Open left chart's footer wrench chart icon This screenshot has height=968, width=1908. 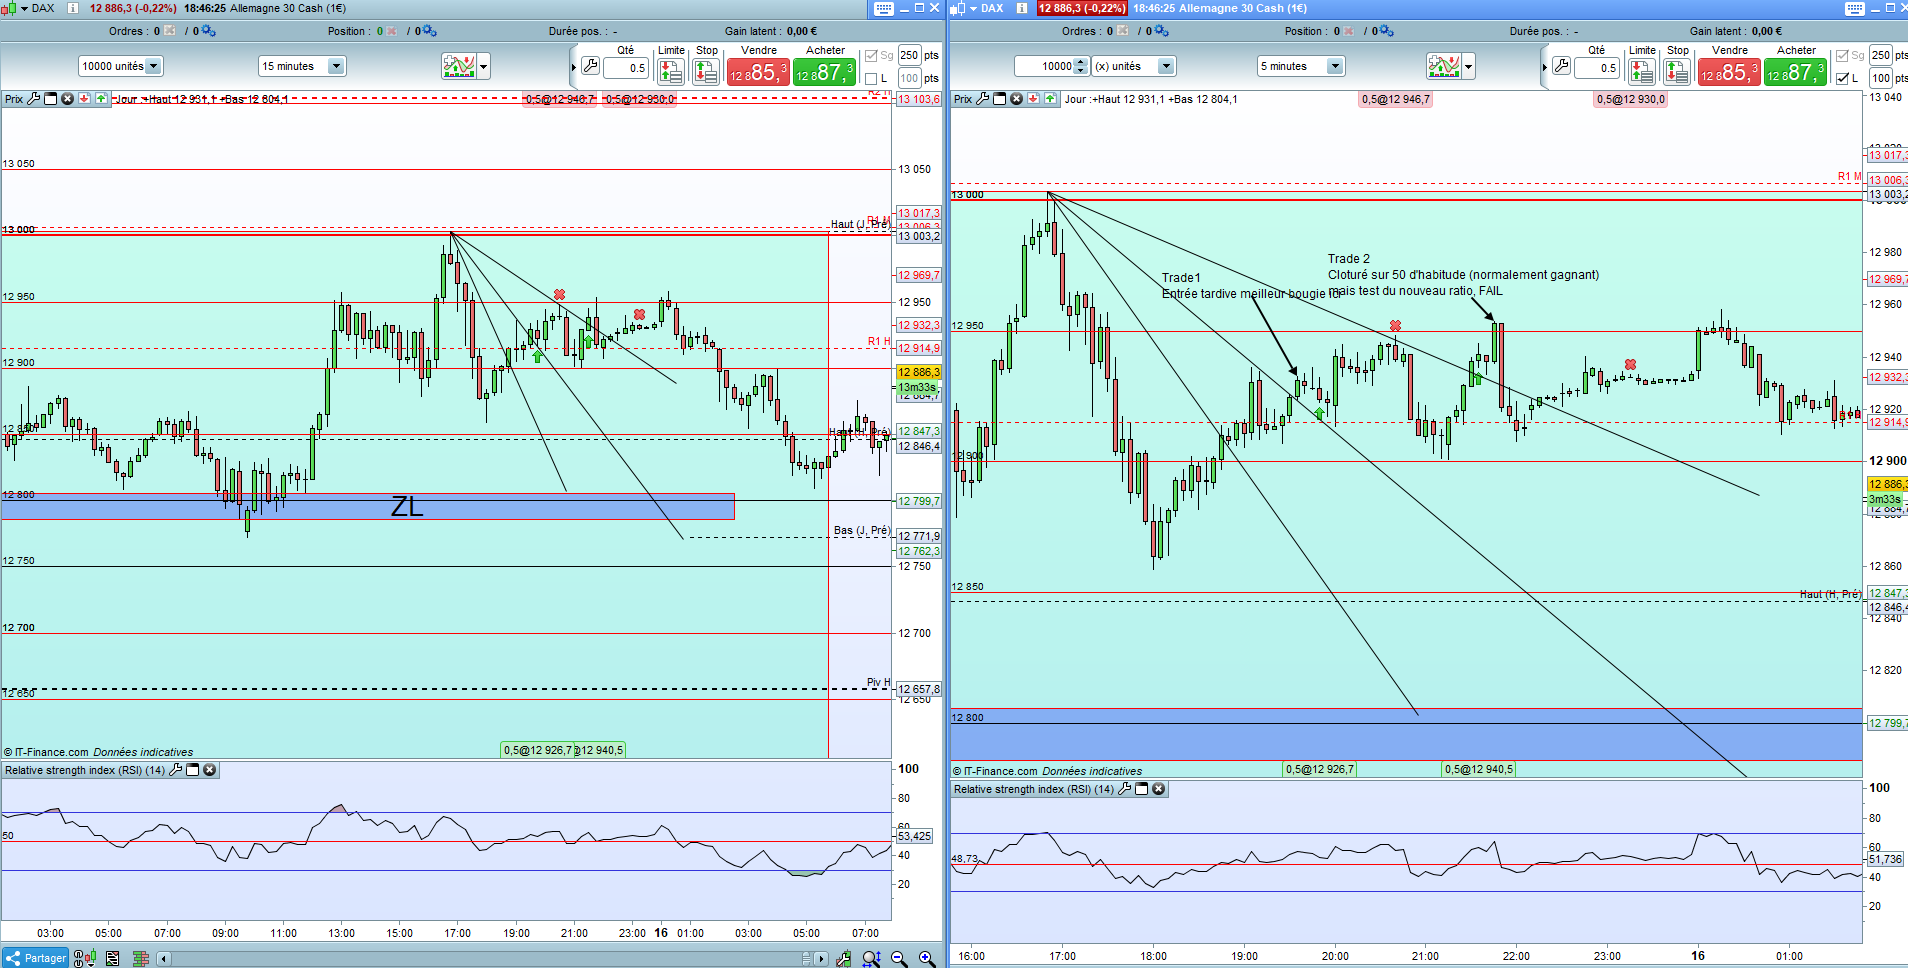point(844,958)
